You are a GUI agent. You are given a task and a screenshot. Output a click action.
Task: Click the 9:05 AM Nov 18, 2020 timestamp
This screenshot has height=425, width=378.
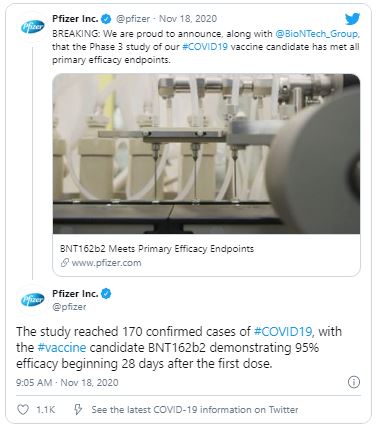point(67,382)
